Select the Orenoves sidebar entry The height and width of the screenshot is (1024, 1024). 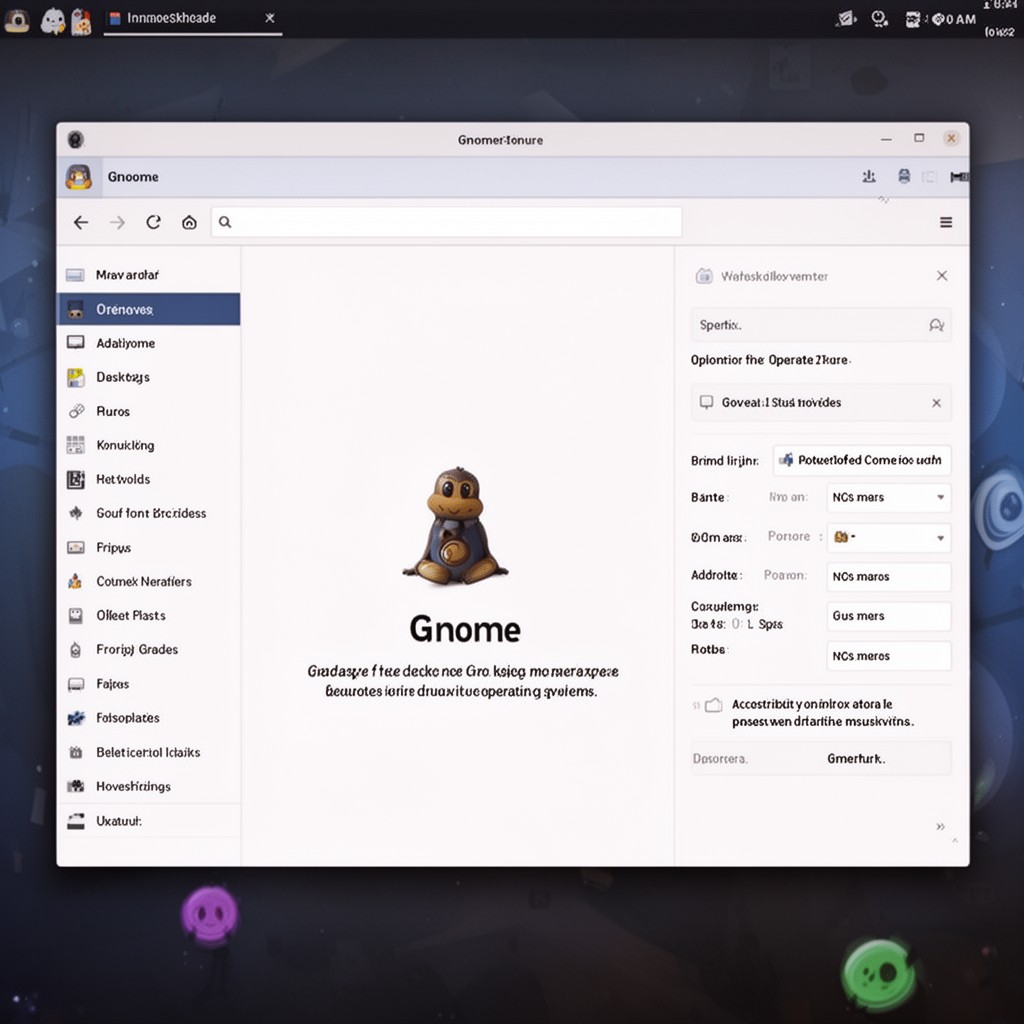[x=149, y=309]
